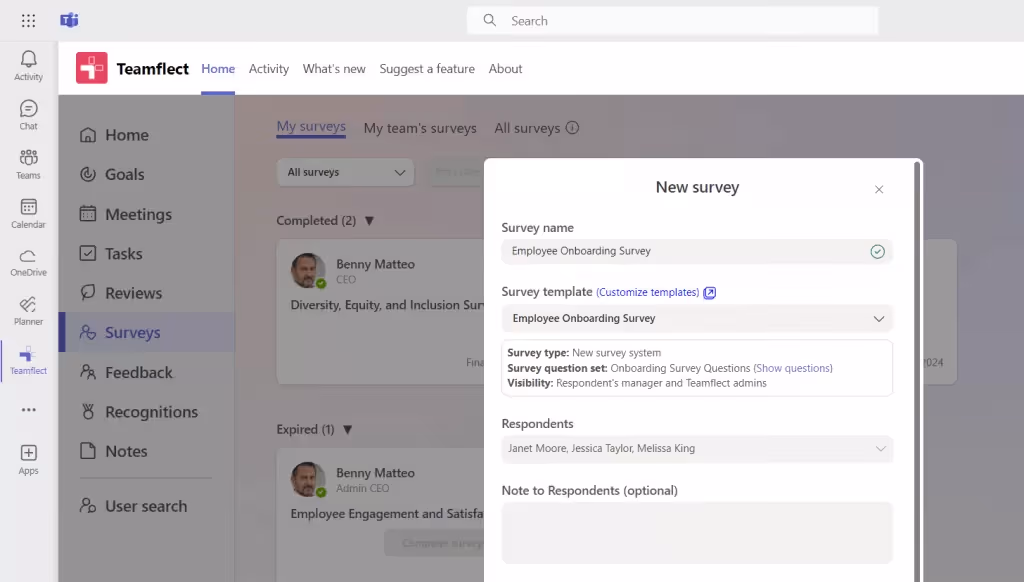Open Teams in the left rail
This screenshot has height=582, width=1024.
tap(29, 164)
